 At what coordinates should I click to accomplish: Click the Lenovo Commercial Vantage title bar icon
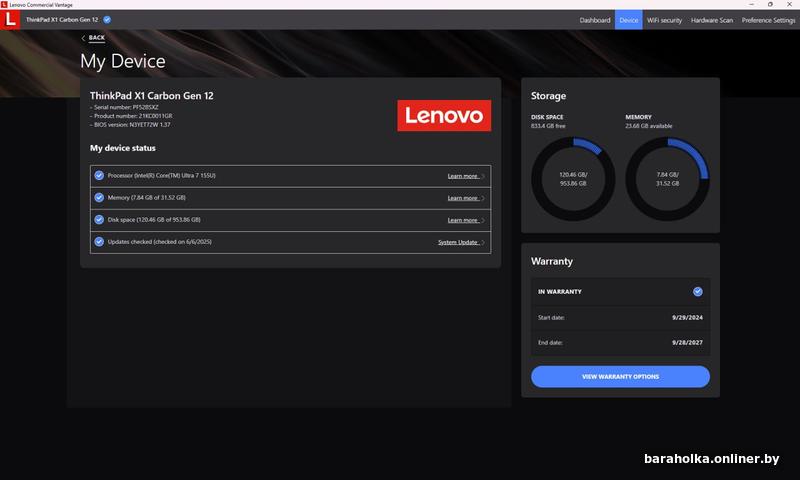point(4,4)
